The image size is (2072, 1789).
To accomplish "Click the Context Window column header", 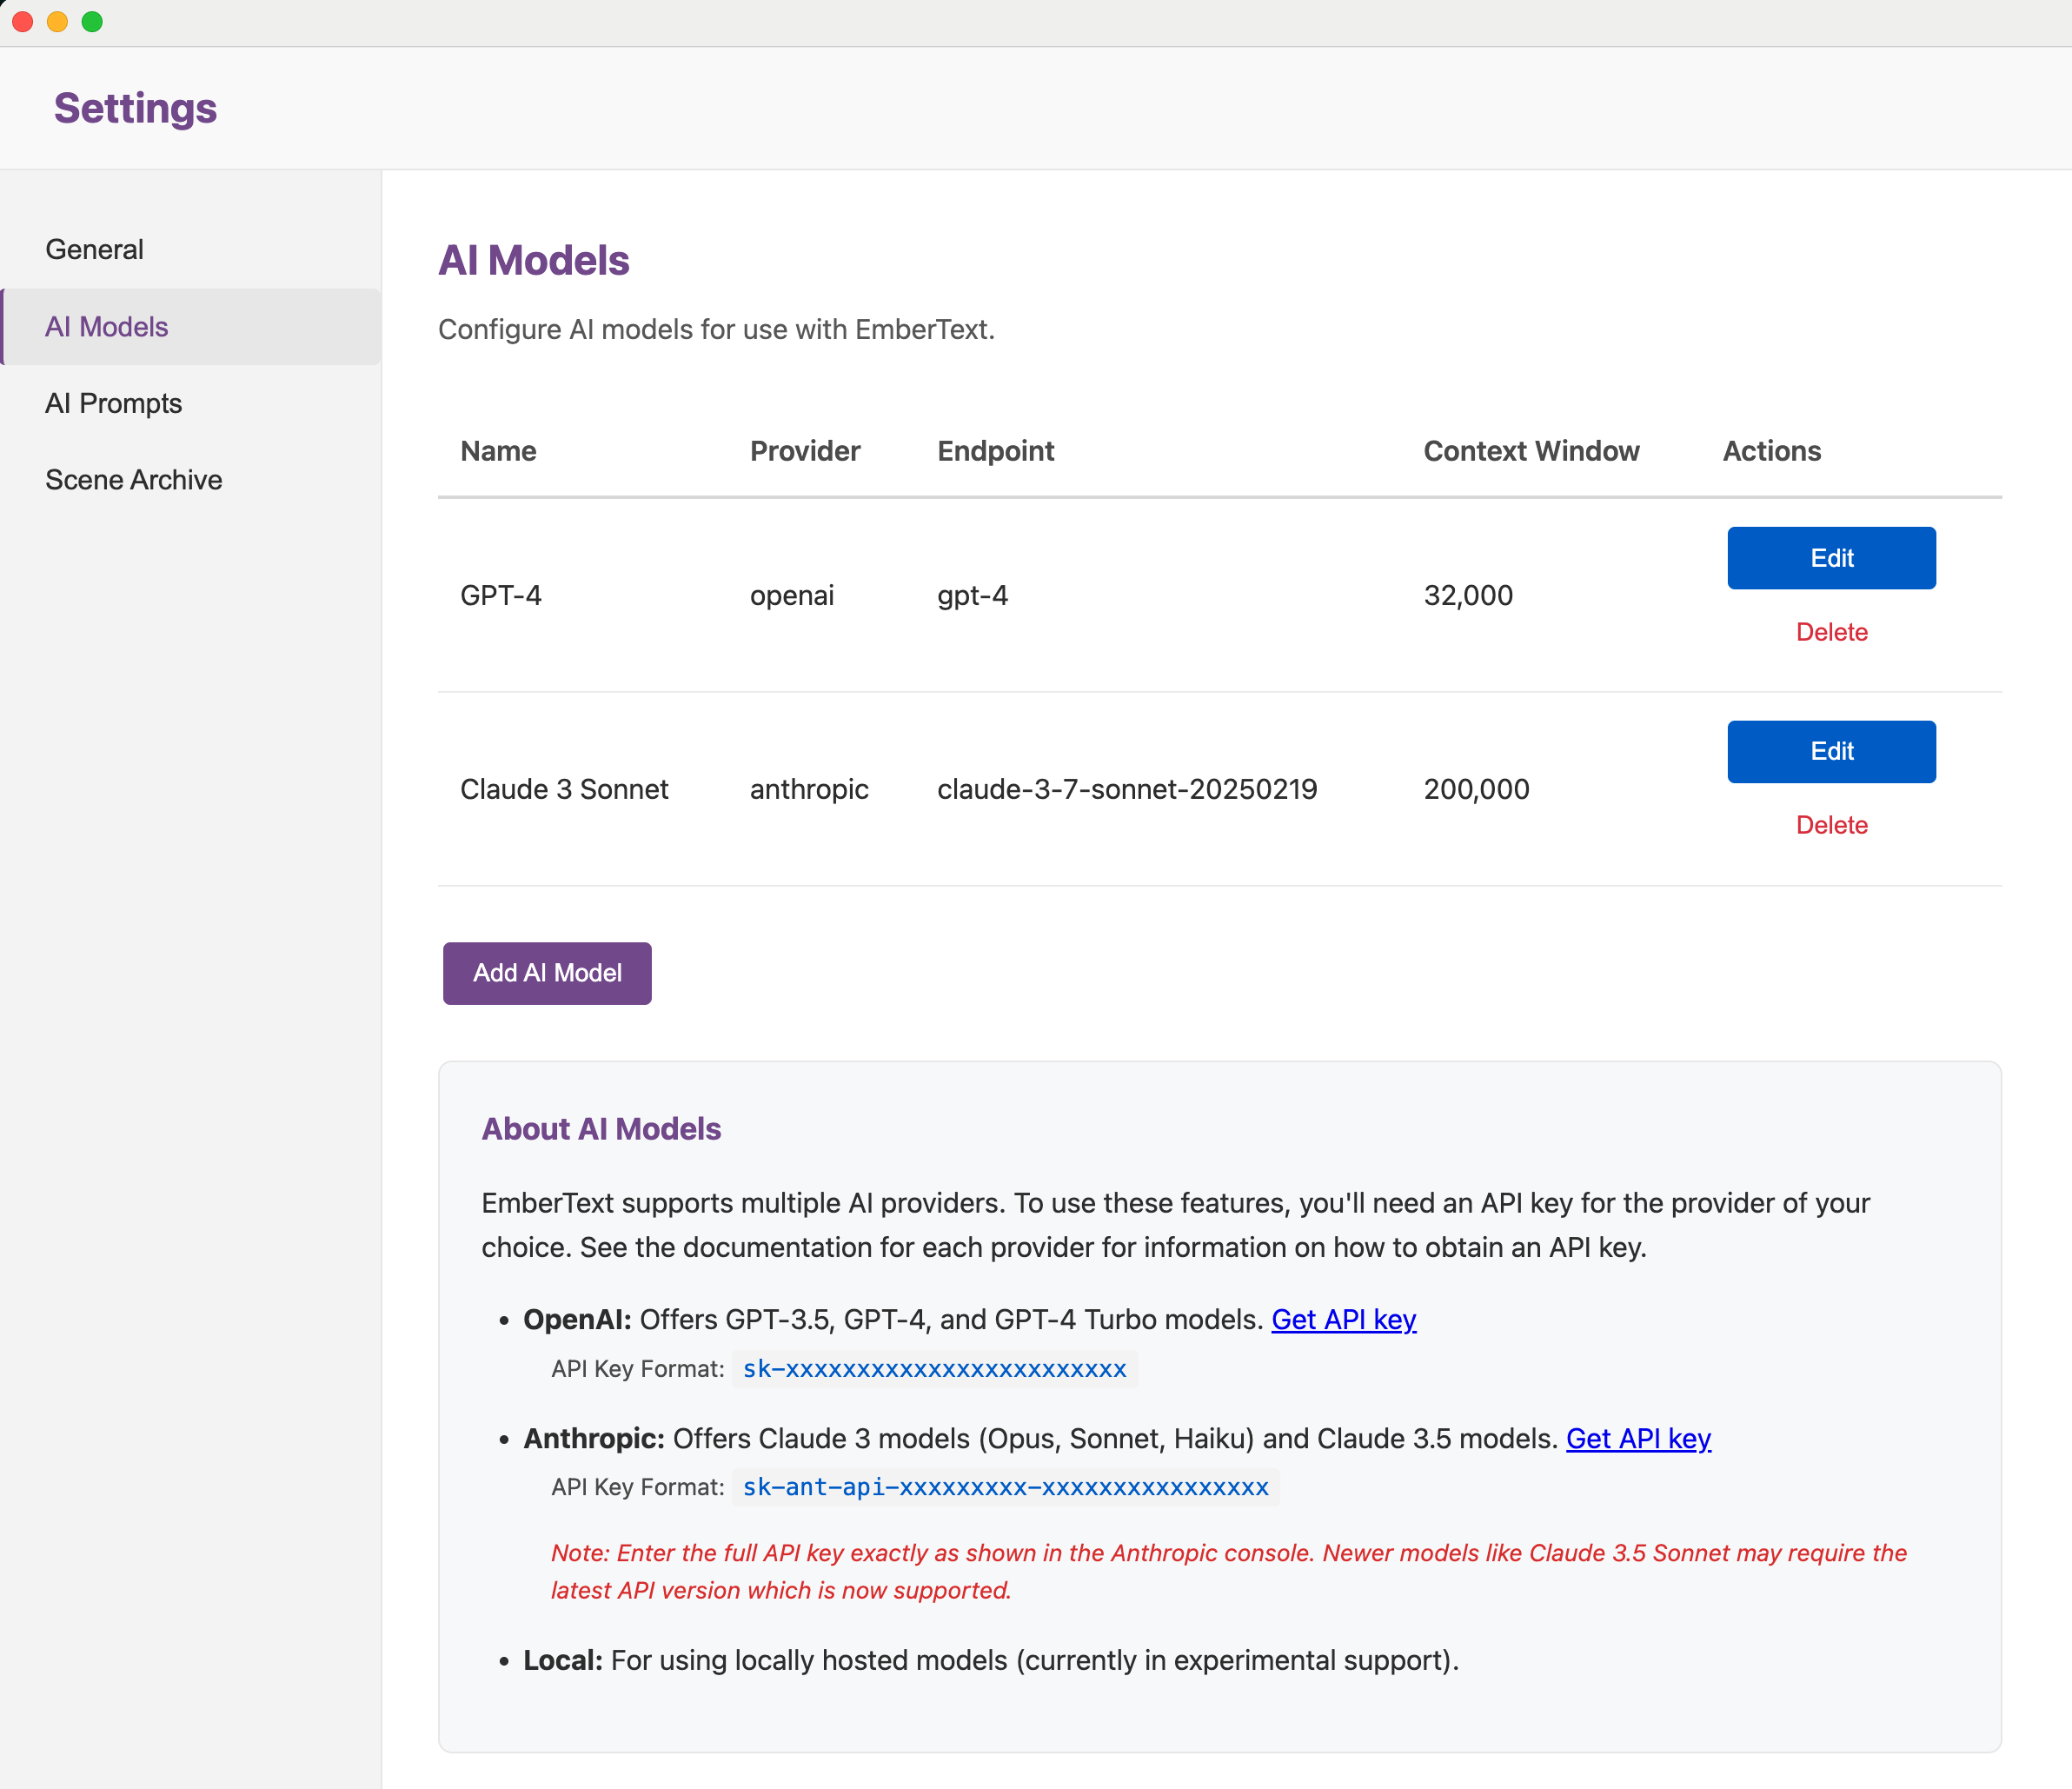I will tap(1531, 451).
